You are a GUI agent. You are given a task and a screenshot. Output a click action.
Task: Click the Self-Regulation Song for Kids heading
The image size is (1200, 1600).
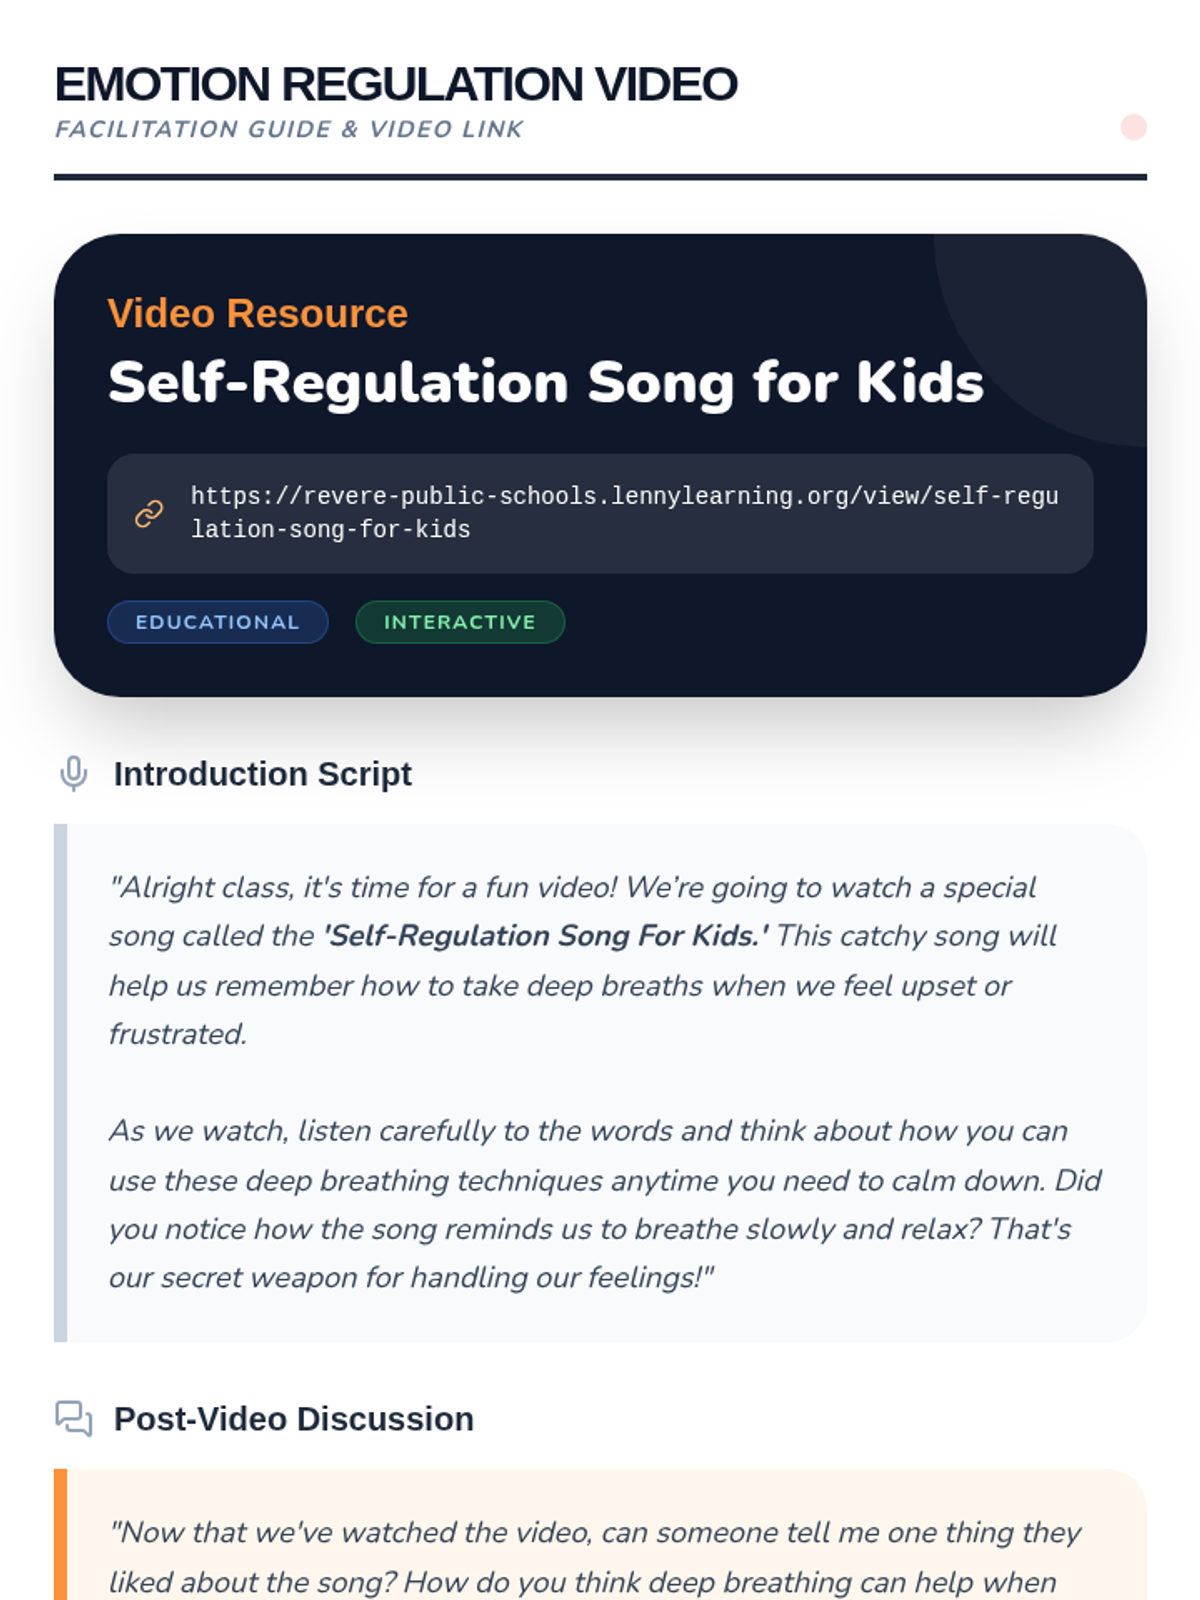[x=546, y=382]
